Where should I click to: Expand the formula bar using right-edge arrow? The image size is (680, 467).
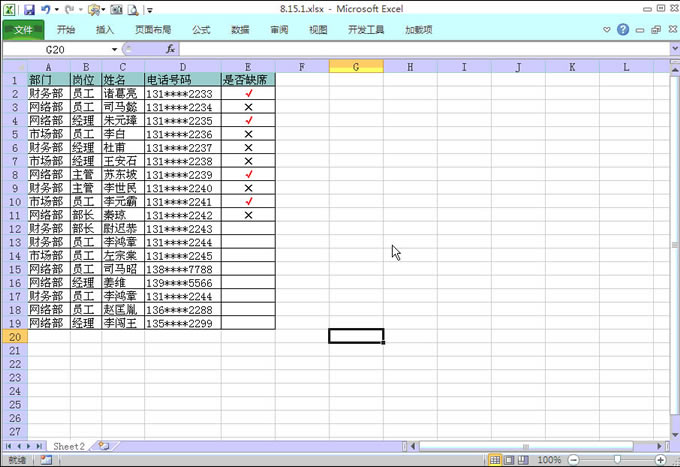[675, 49]
